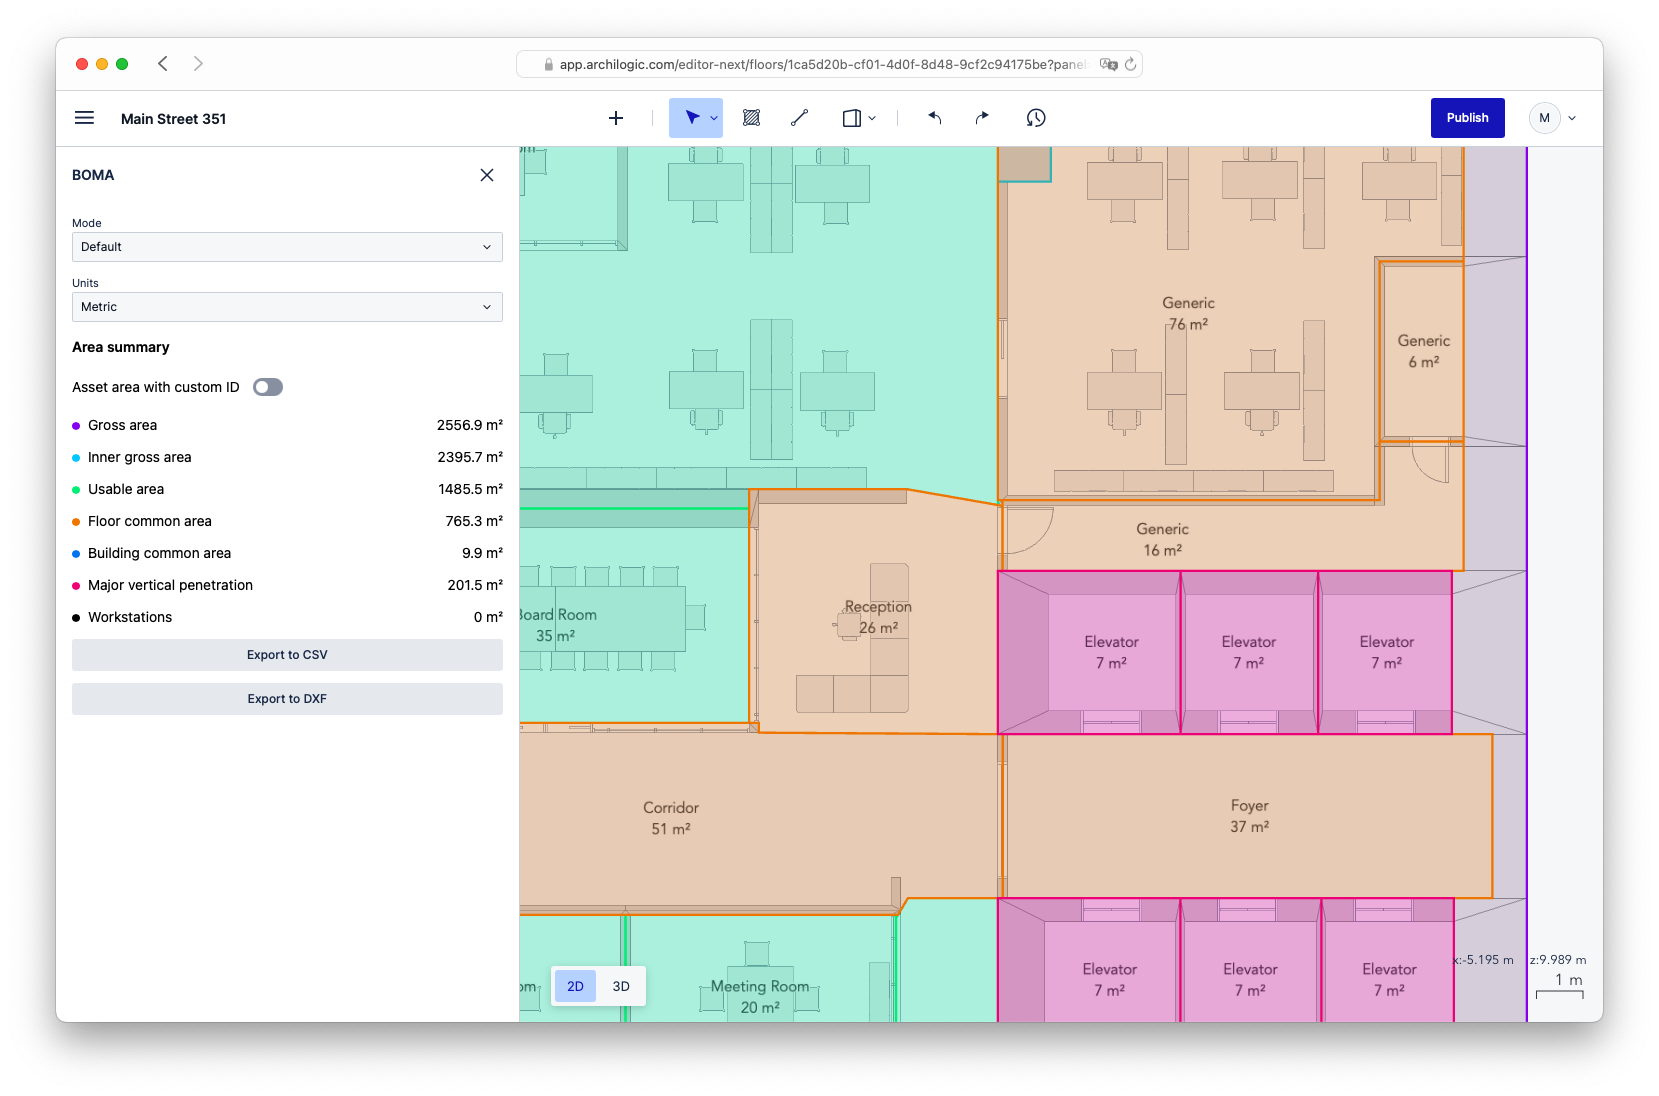This screenshot has height=1096, width=1659.
Task: Open the version history clock icon
Action: click(1036, 118)
